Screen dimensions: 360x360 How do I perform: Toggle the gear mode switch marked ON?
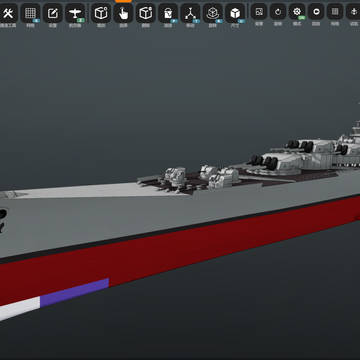pyautogui.click(x=297, y=12)
